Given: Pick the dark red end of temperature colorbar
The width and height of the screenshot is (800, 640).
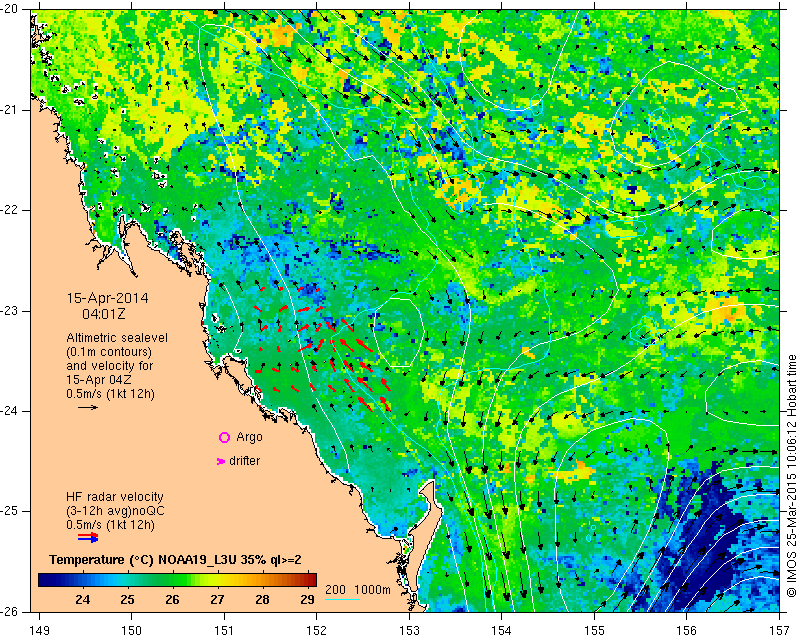Looking at the screenshot, I should pos(312,580).
